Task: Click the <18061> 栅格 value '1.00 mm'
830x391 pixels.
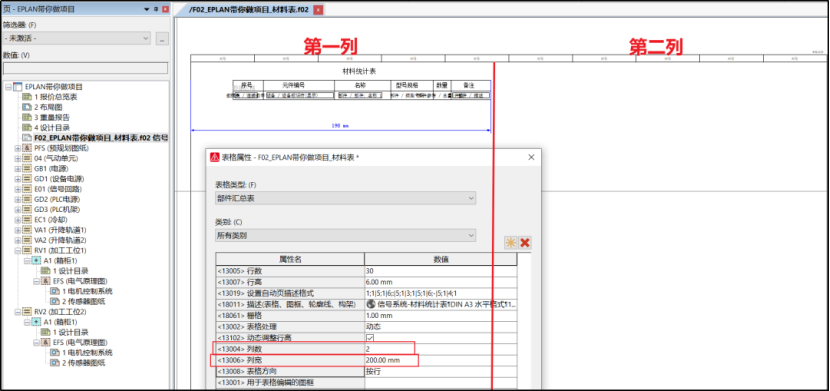Action: [440, 315]
